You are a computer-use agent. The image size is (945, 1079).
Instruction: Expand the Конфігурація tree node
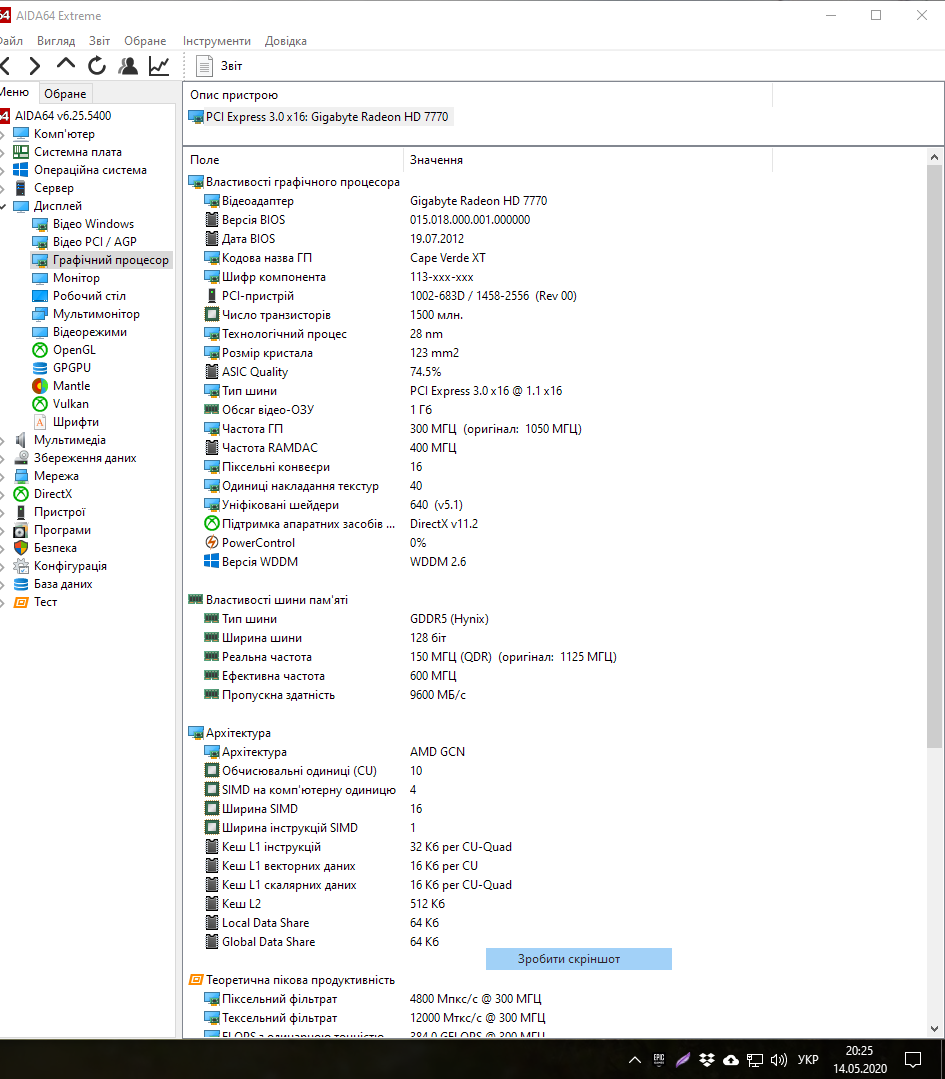3,566
